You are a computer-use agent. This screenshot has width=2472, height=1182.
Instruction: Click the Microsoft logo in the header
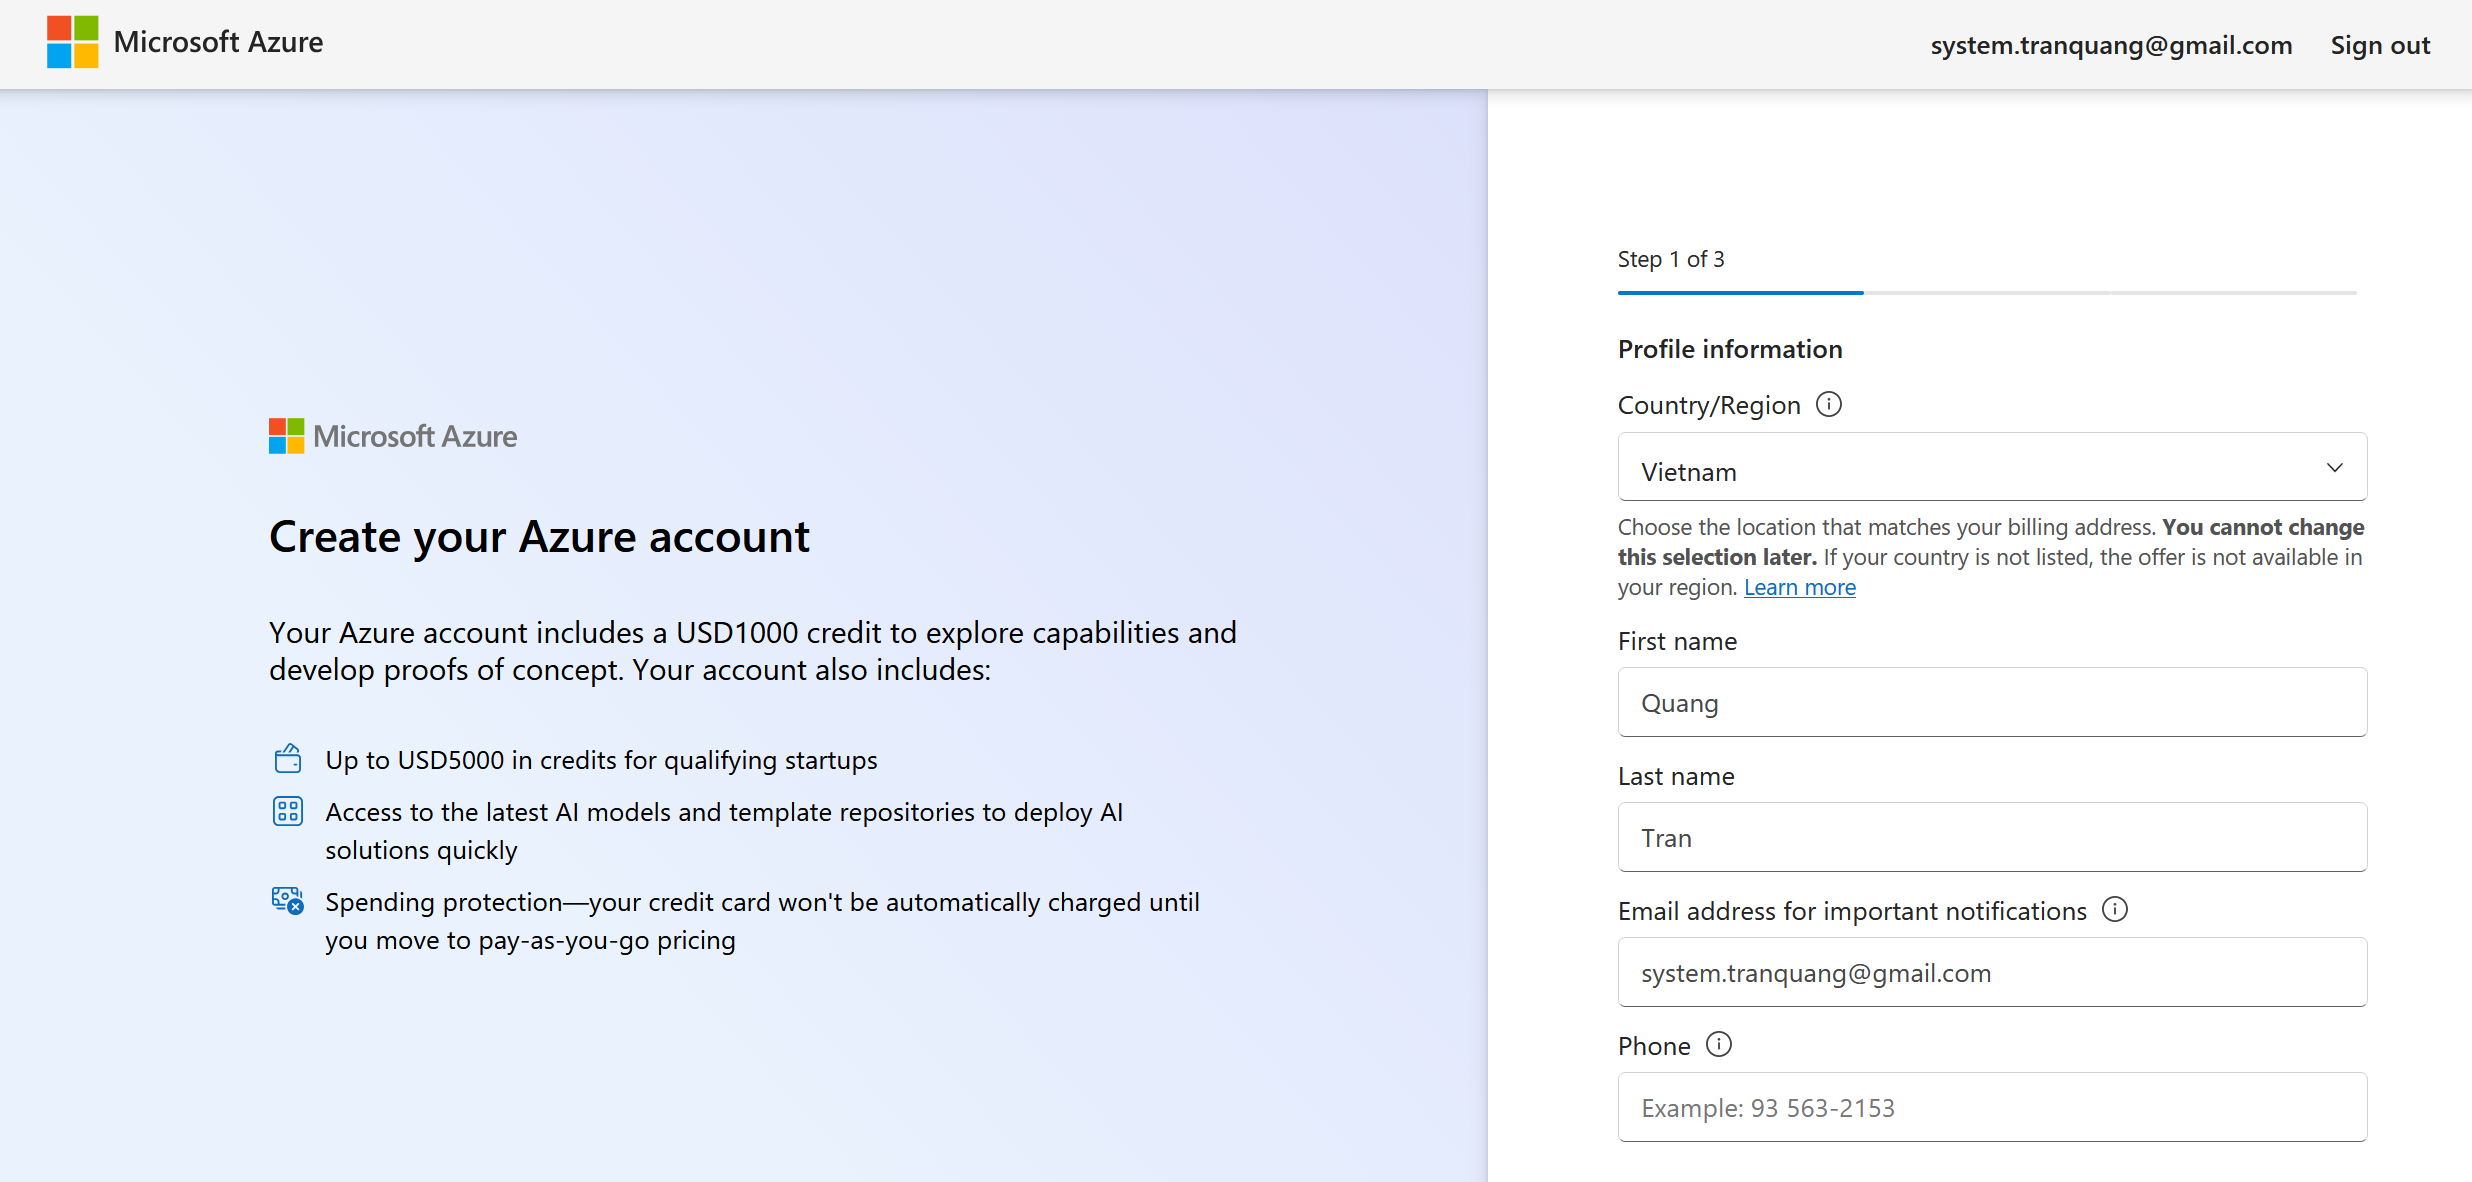coord(73,42)
